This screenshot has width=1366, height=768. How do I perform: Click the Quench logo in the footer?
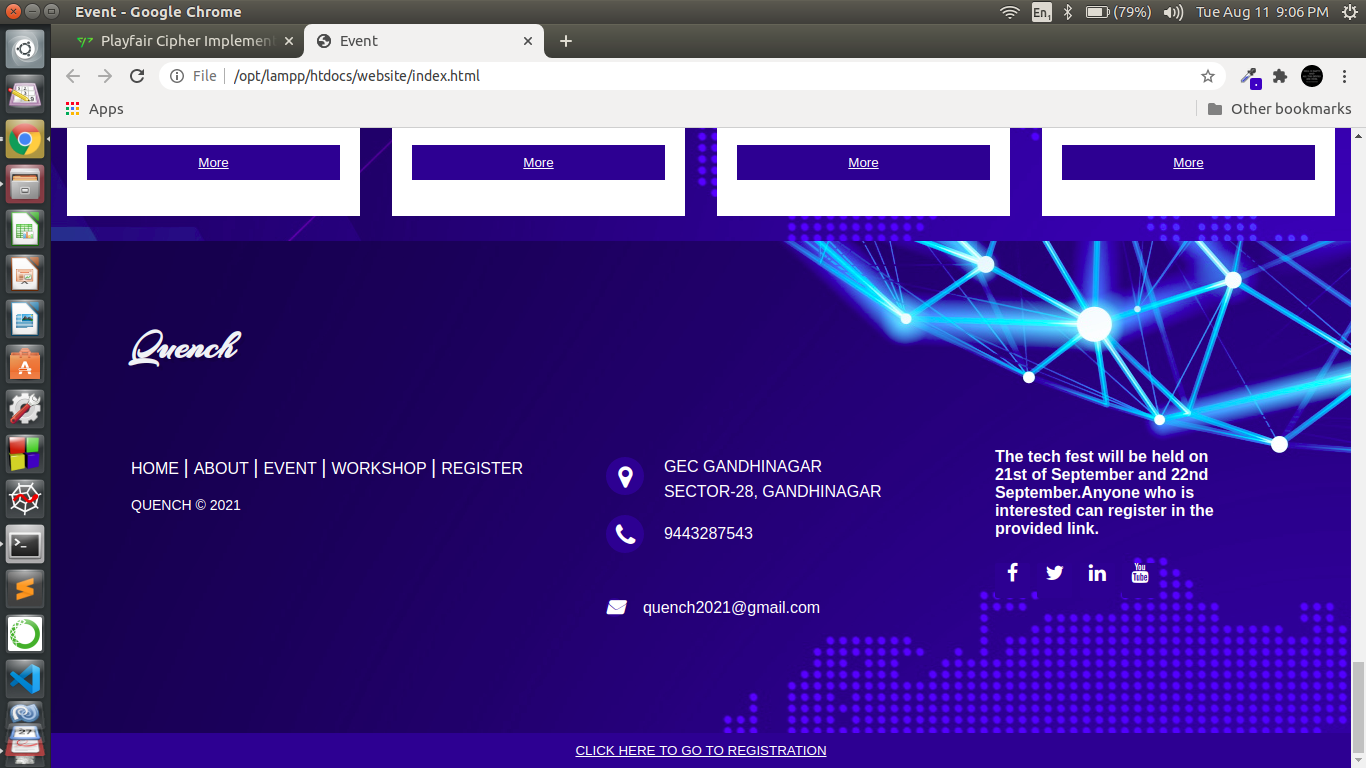(185, 347)
